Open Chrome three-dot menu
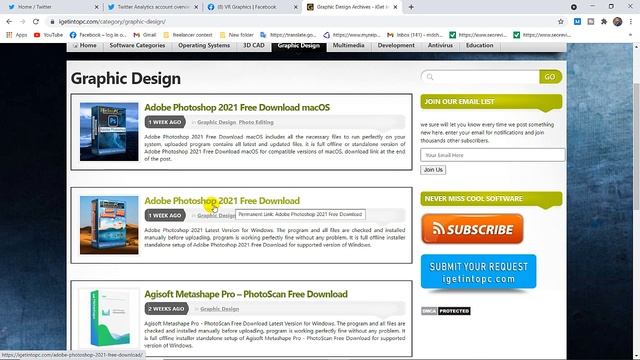Image resolution: width=640 pixels, height=360 pixels. 631,22
